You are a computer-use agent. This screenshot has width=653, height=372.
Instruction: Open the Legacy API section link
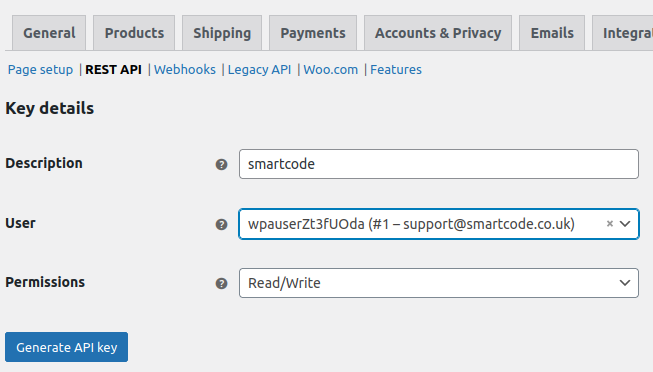click(x=259, y=70)
